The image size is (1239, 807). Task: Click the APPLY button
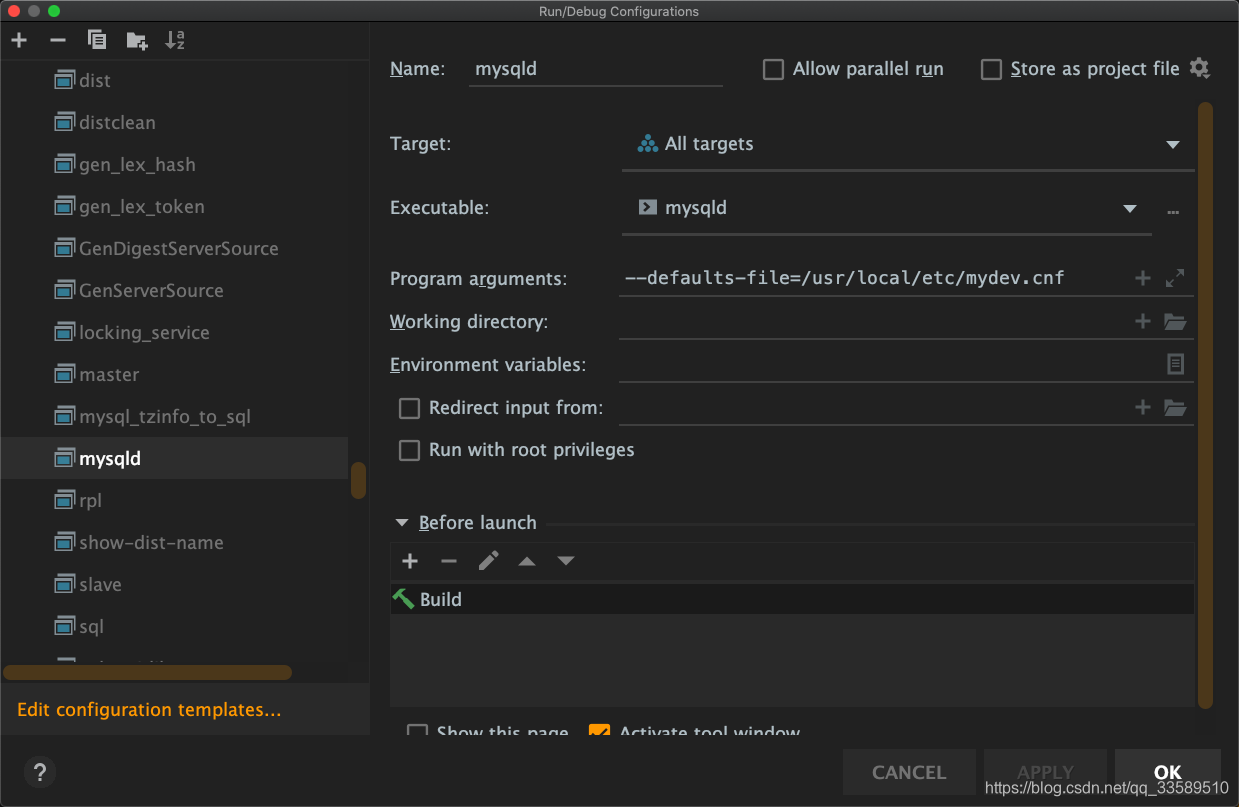pos(1045,772)
